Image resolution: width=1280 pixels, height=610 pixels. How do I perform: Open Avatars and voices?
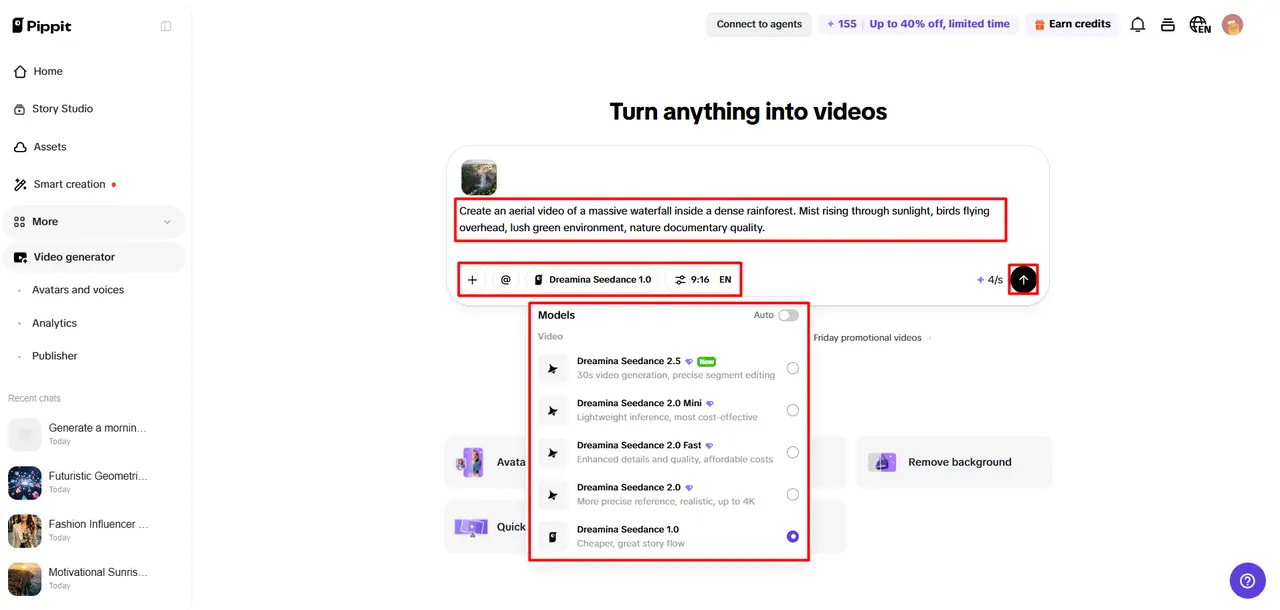point(78,290)
